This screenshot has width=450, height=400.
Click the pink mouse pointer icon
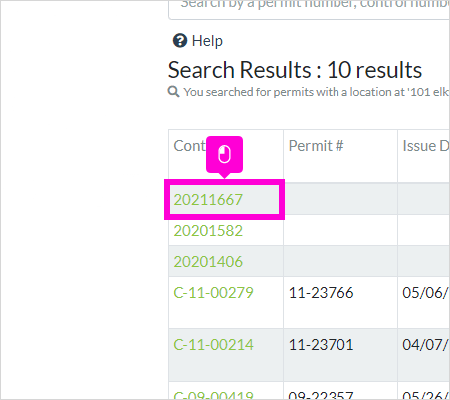click(x=224, y=154)
